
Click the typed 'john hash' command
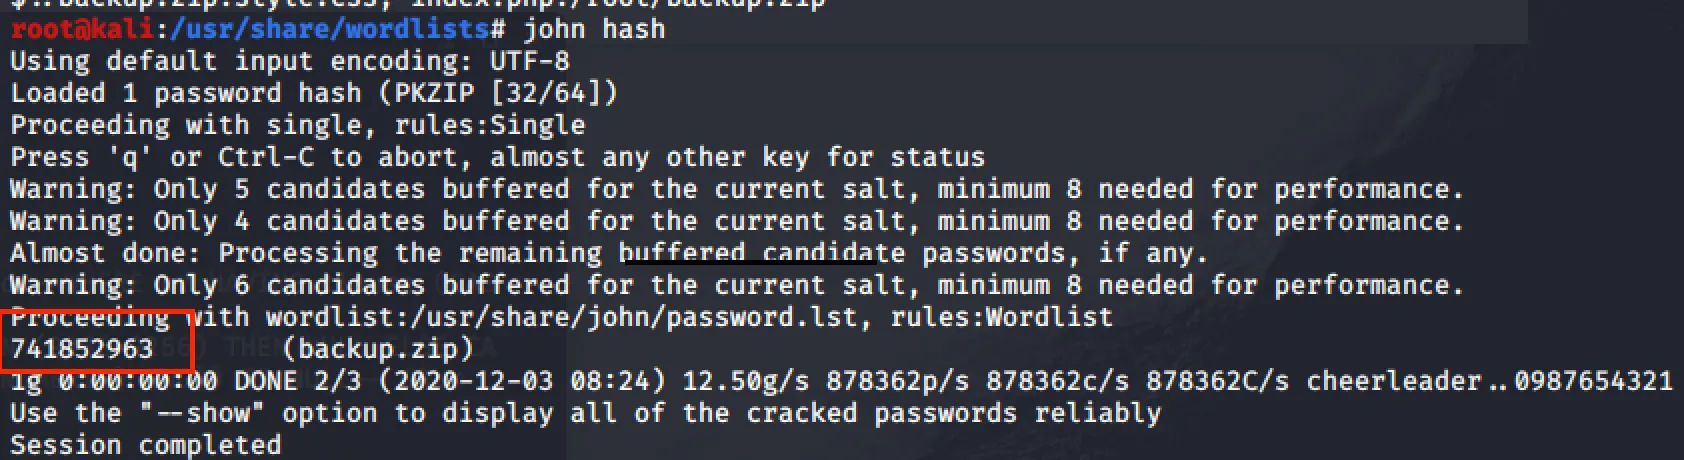(594, 28)
